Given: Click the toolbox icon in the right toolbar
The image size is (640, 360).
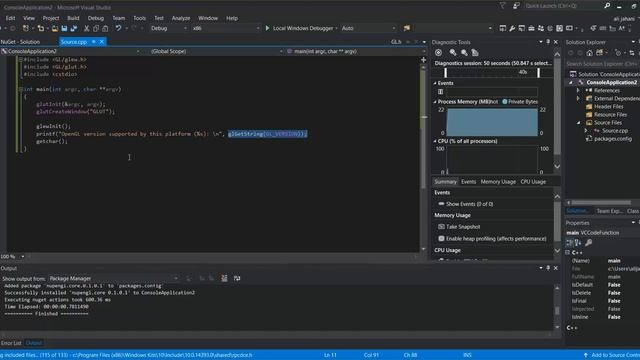Looking at the screenshot, I should (531, 28).
